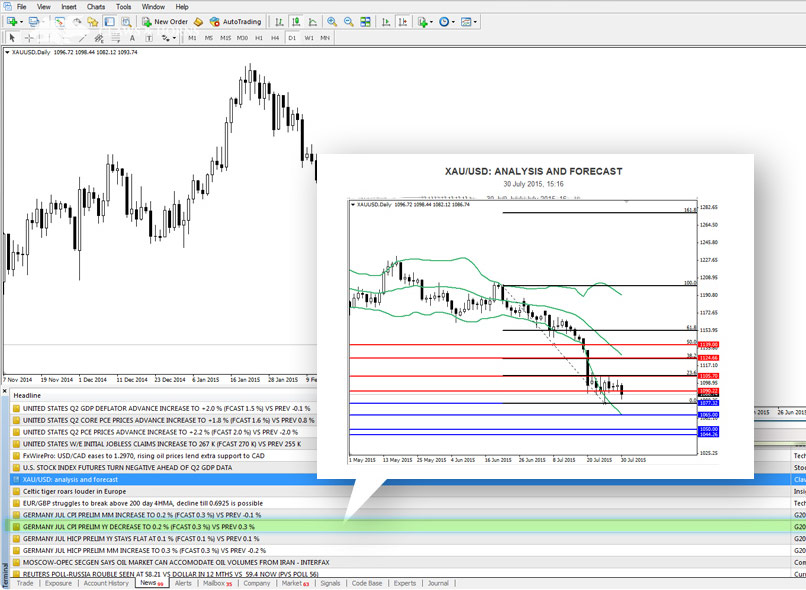Open the Mailbox tab in terminal
This screenshot has width=806, height=590.
point(217,583)
